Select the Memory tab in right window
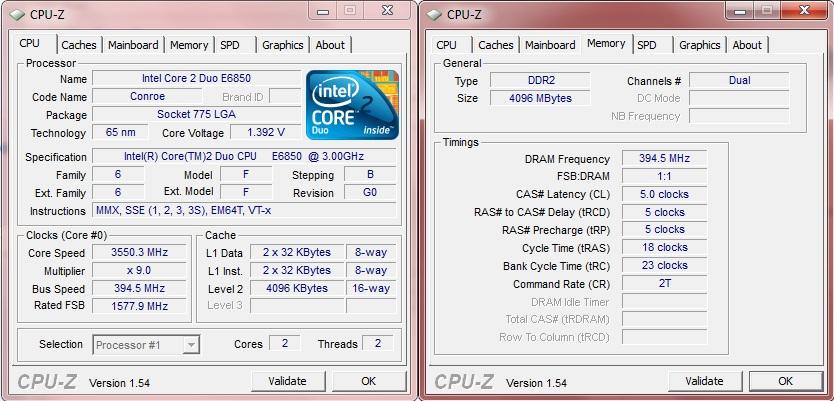 [x=606, y=44]
